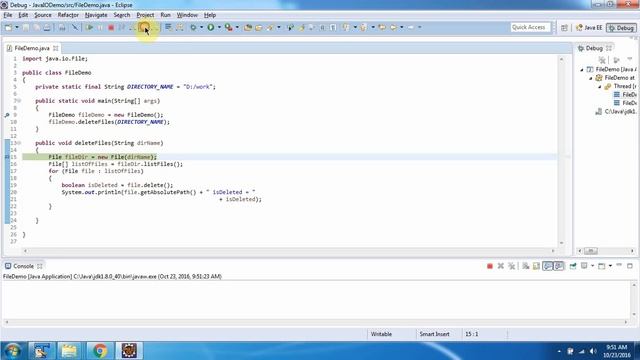Viewport: 640px width, 360px height.
Task: Open the Window menu
Action: [x=187, y=15]
